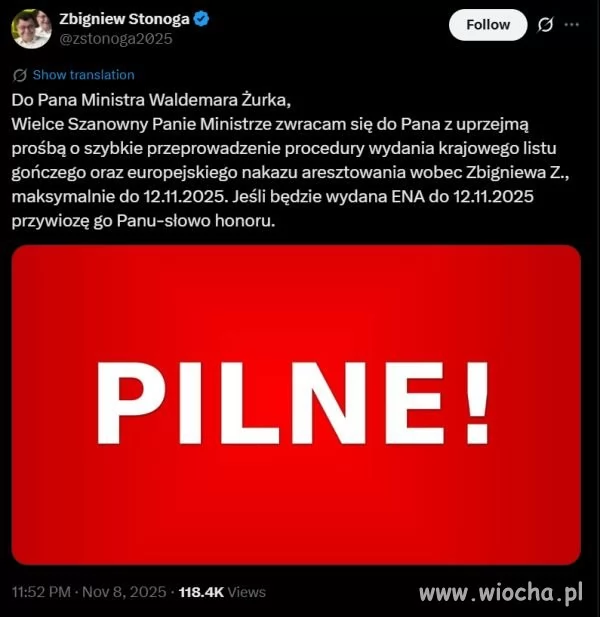Show translation of the post
This screenshot has width=600, height=617.
pos(83,75)
